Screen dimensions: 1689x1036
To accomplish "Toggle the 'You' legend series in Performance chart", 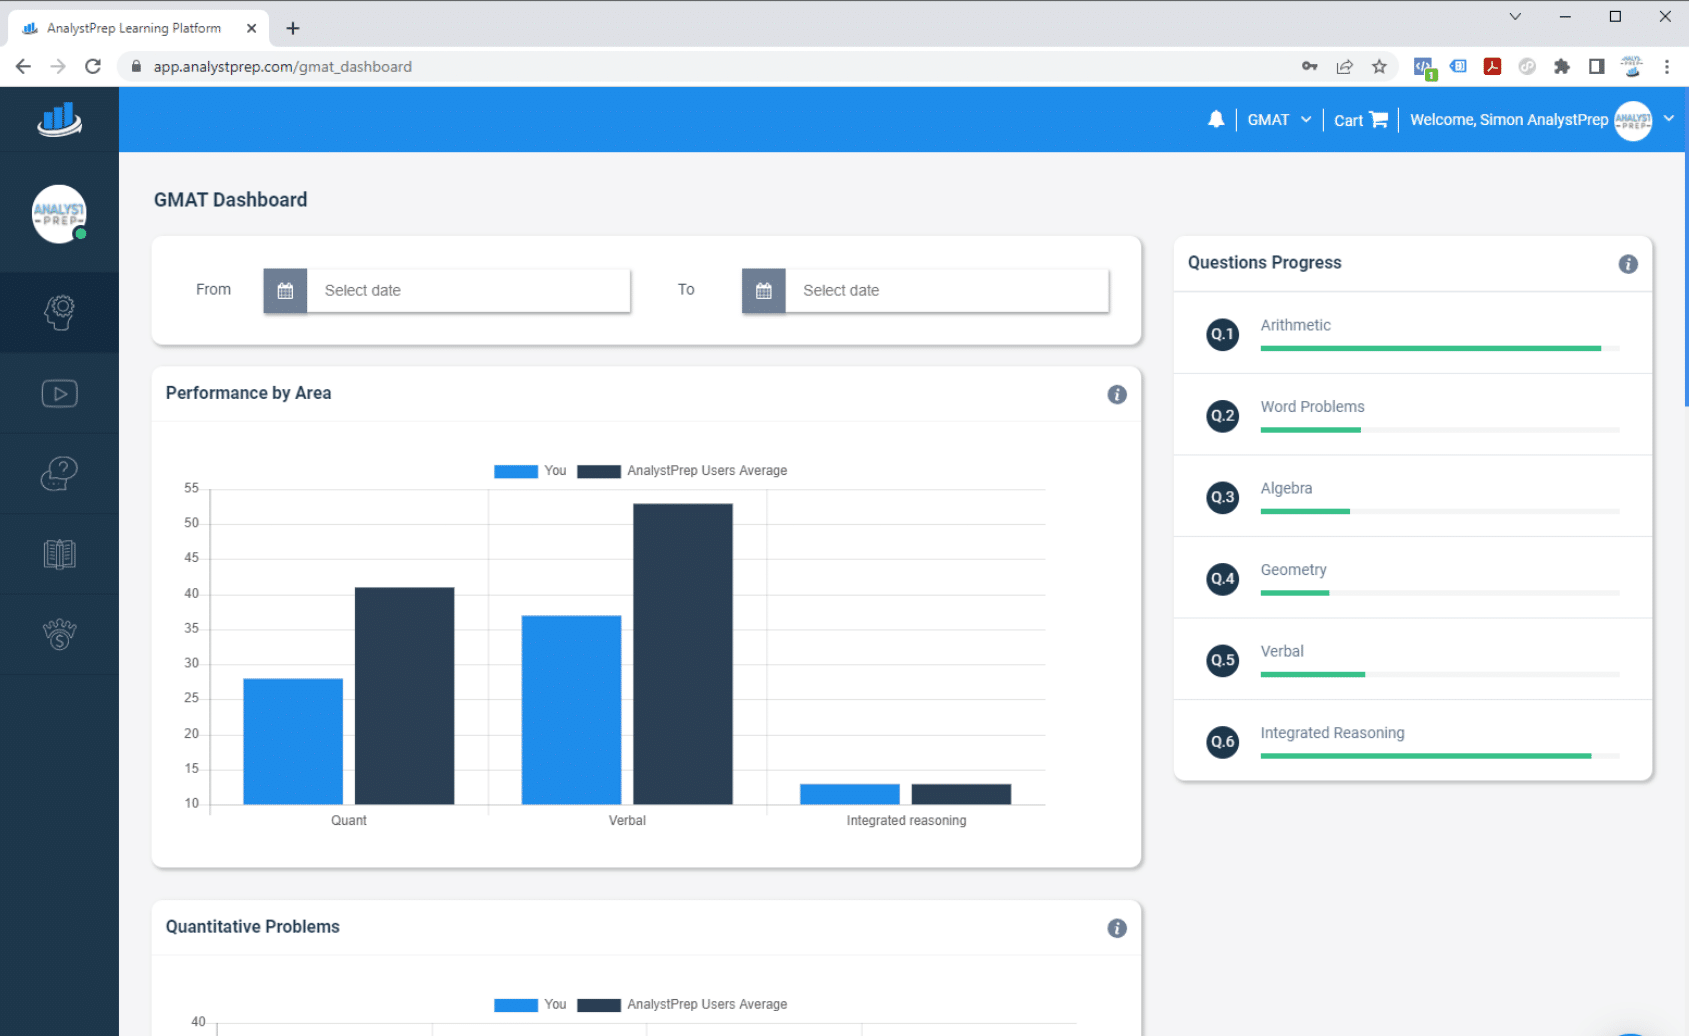I will (530, 471).
